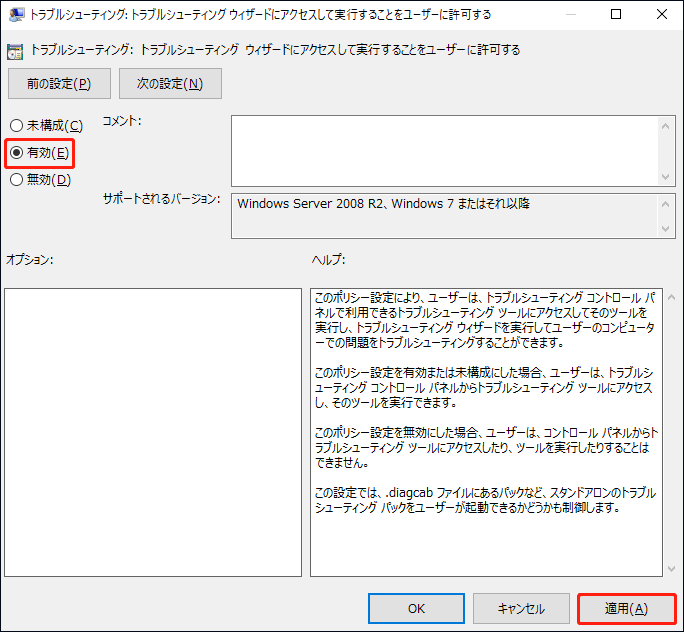Click the ヘルプ: label
The image size is (684, 632).
328,260
